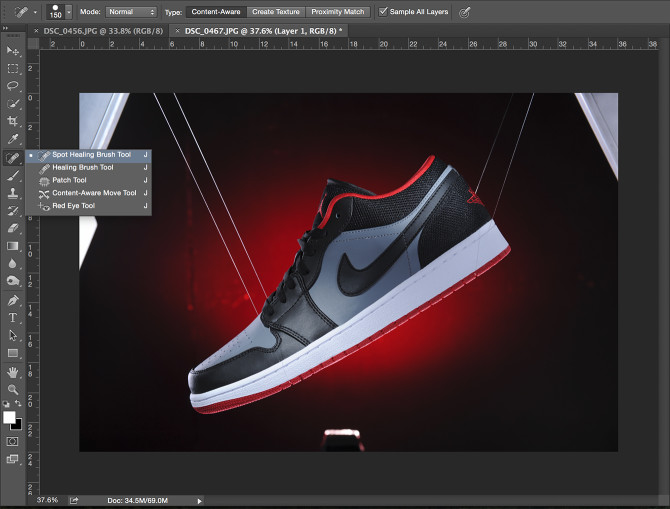Select the Rectangle shape tool
This screenshot has height=509, width=670.
pos(13,353)
